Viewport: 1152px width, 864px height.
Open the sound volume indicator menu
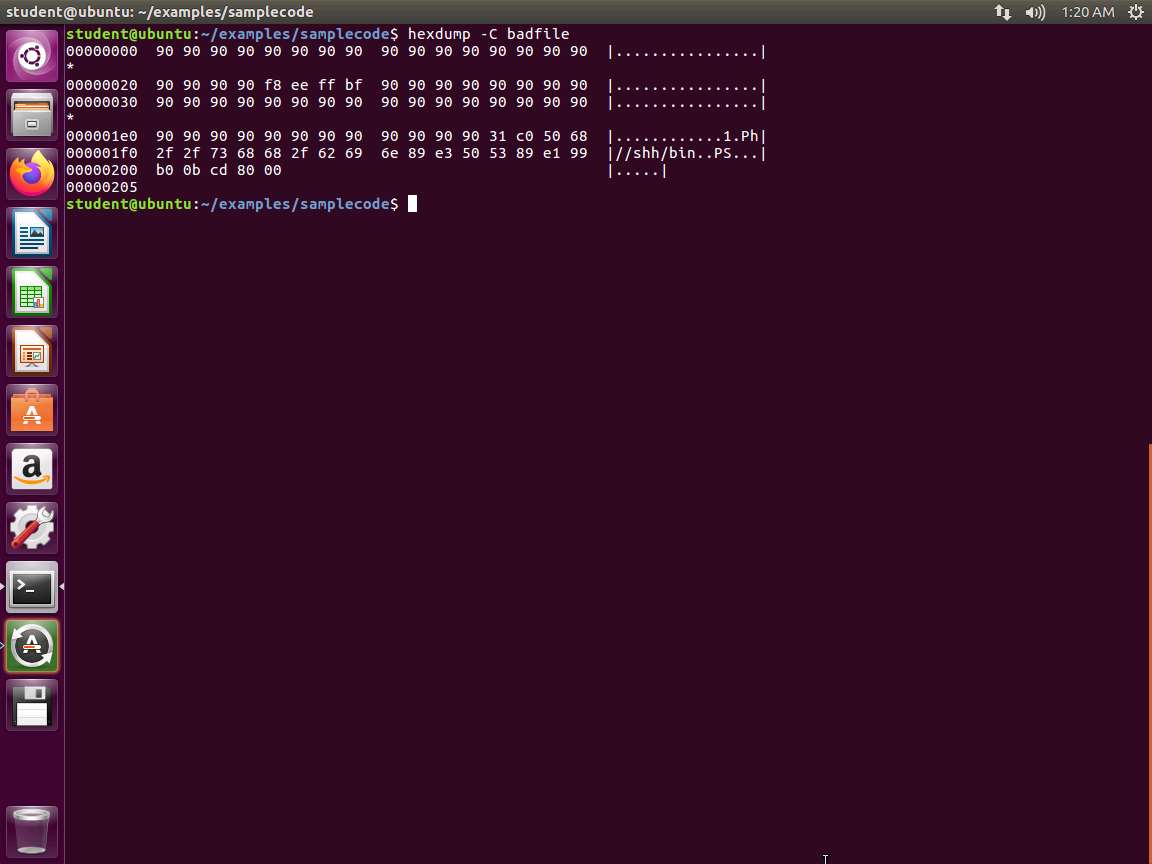pyautogui.click(x=1035, y=12)
